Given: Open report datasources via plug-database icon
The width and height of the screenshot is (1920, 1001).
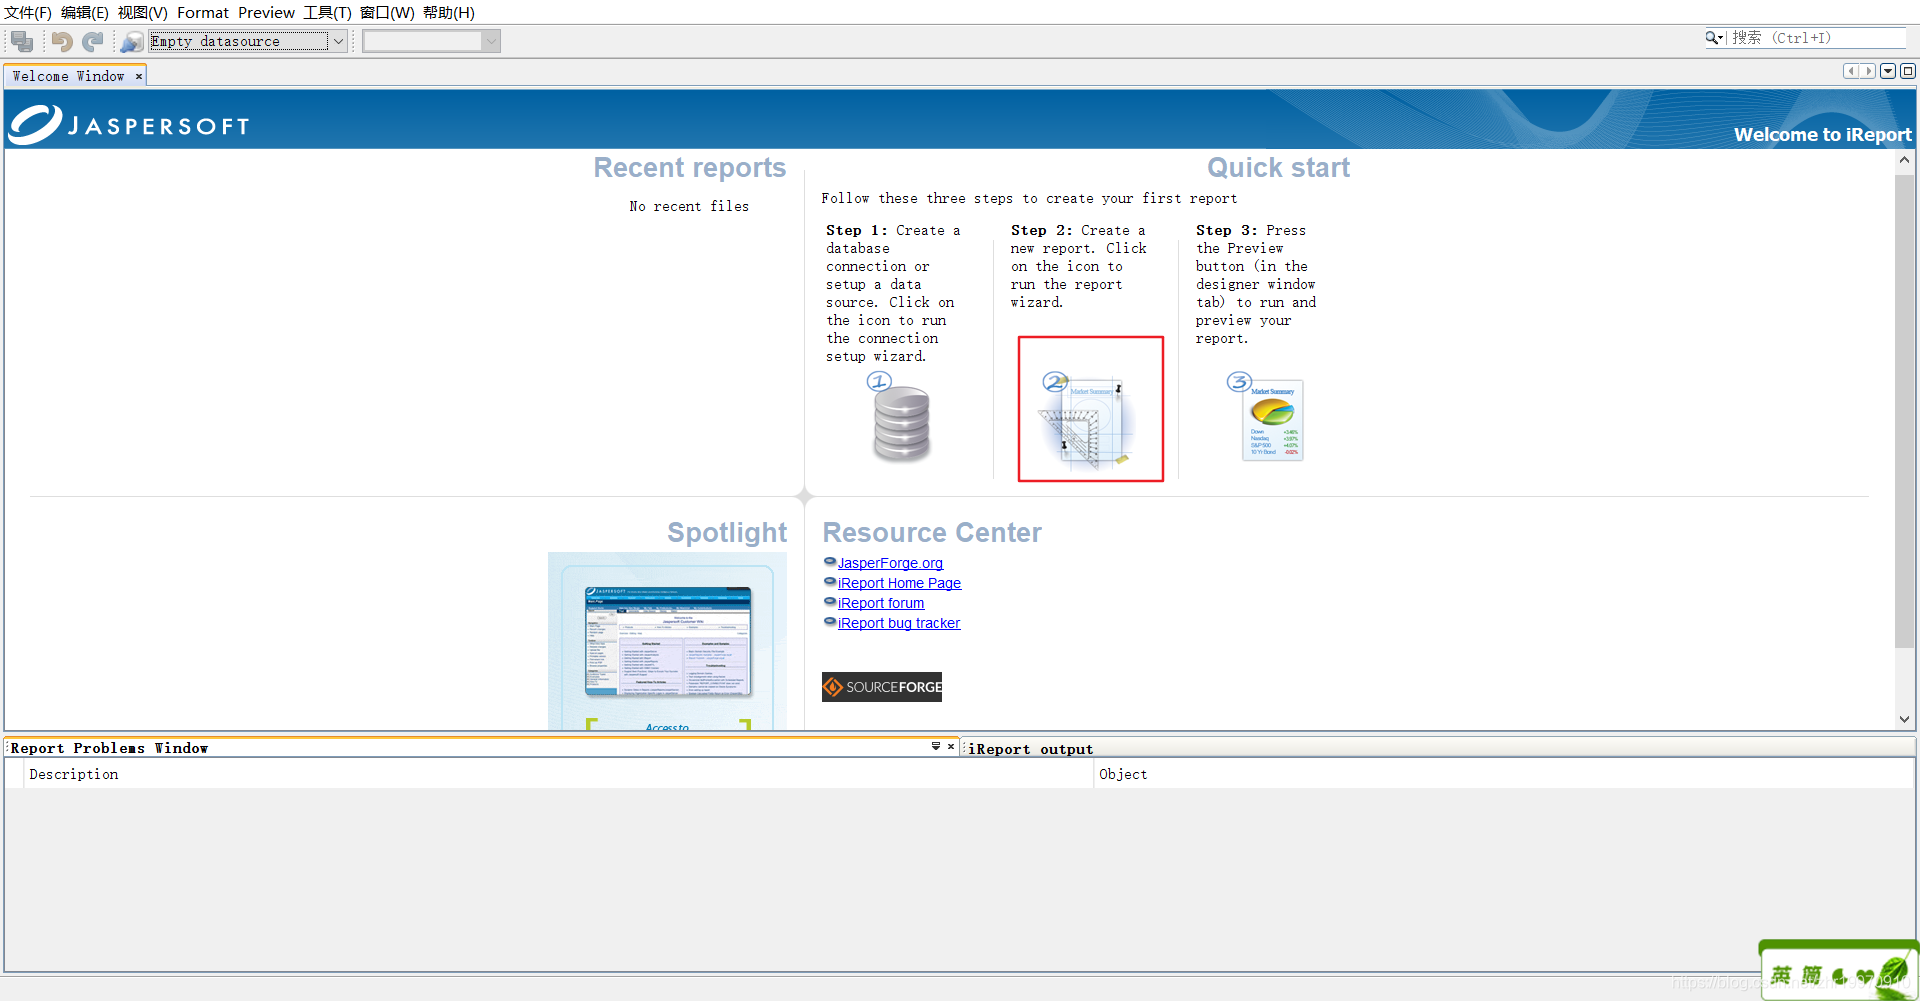Looking at the screenshot, I should point(132,41).
